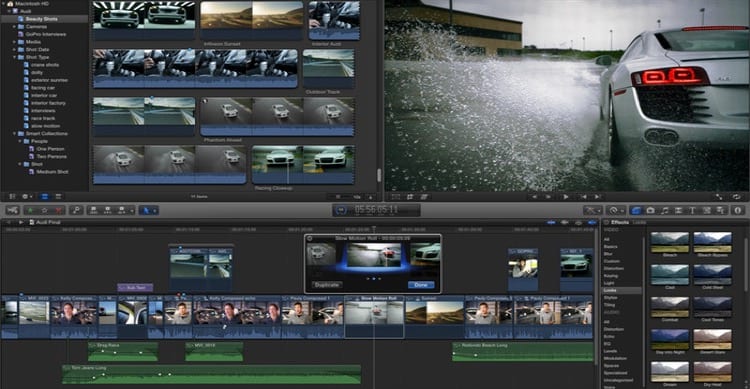Viewport: 750px width, 389px height.
Task: Toggle loop playback in the viewer
Action: point(737,197)
